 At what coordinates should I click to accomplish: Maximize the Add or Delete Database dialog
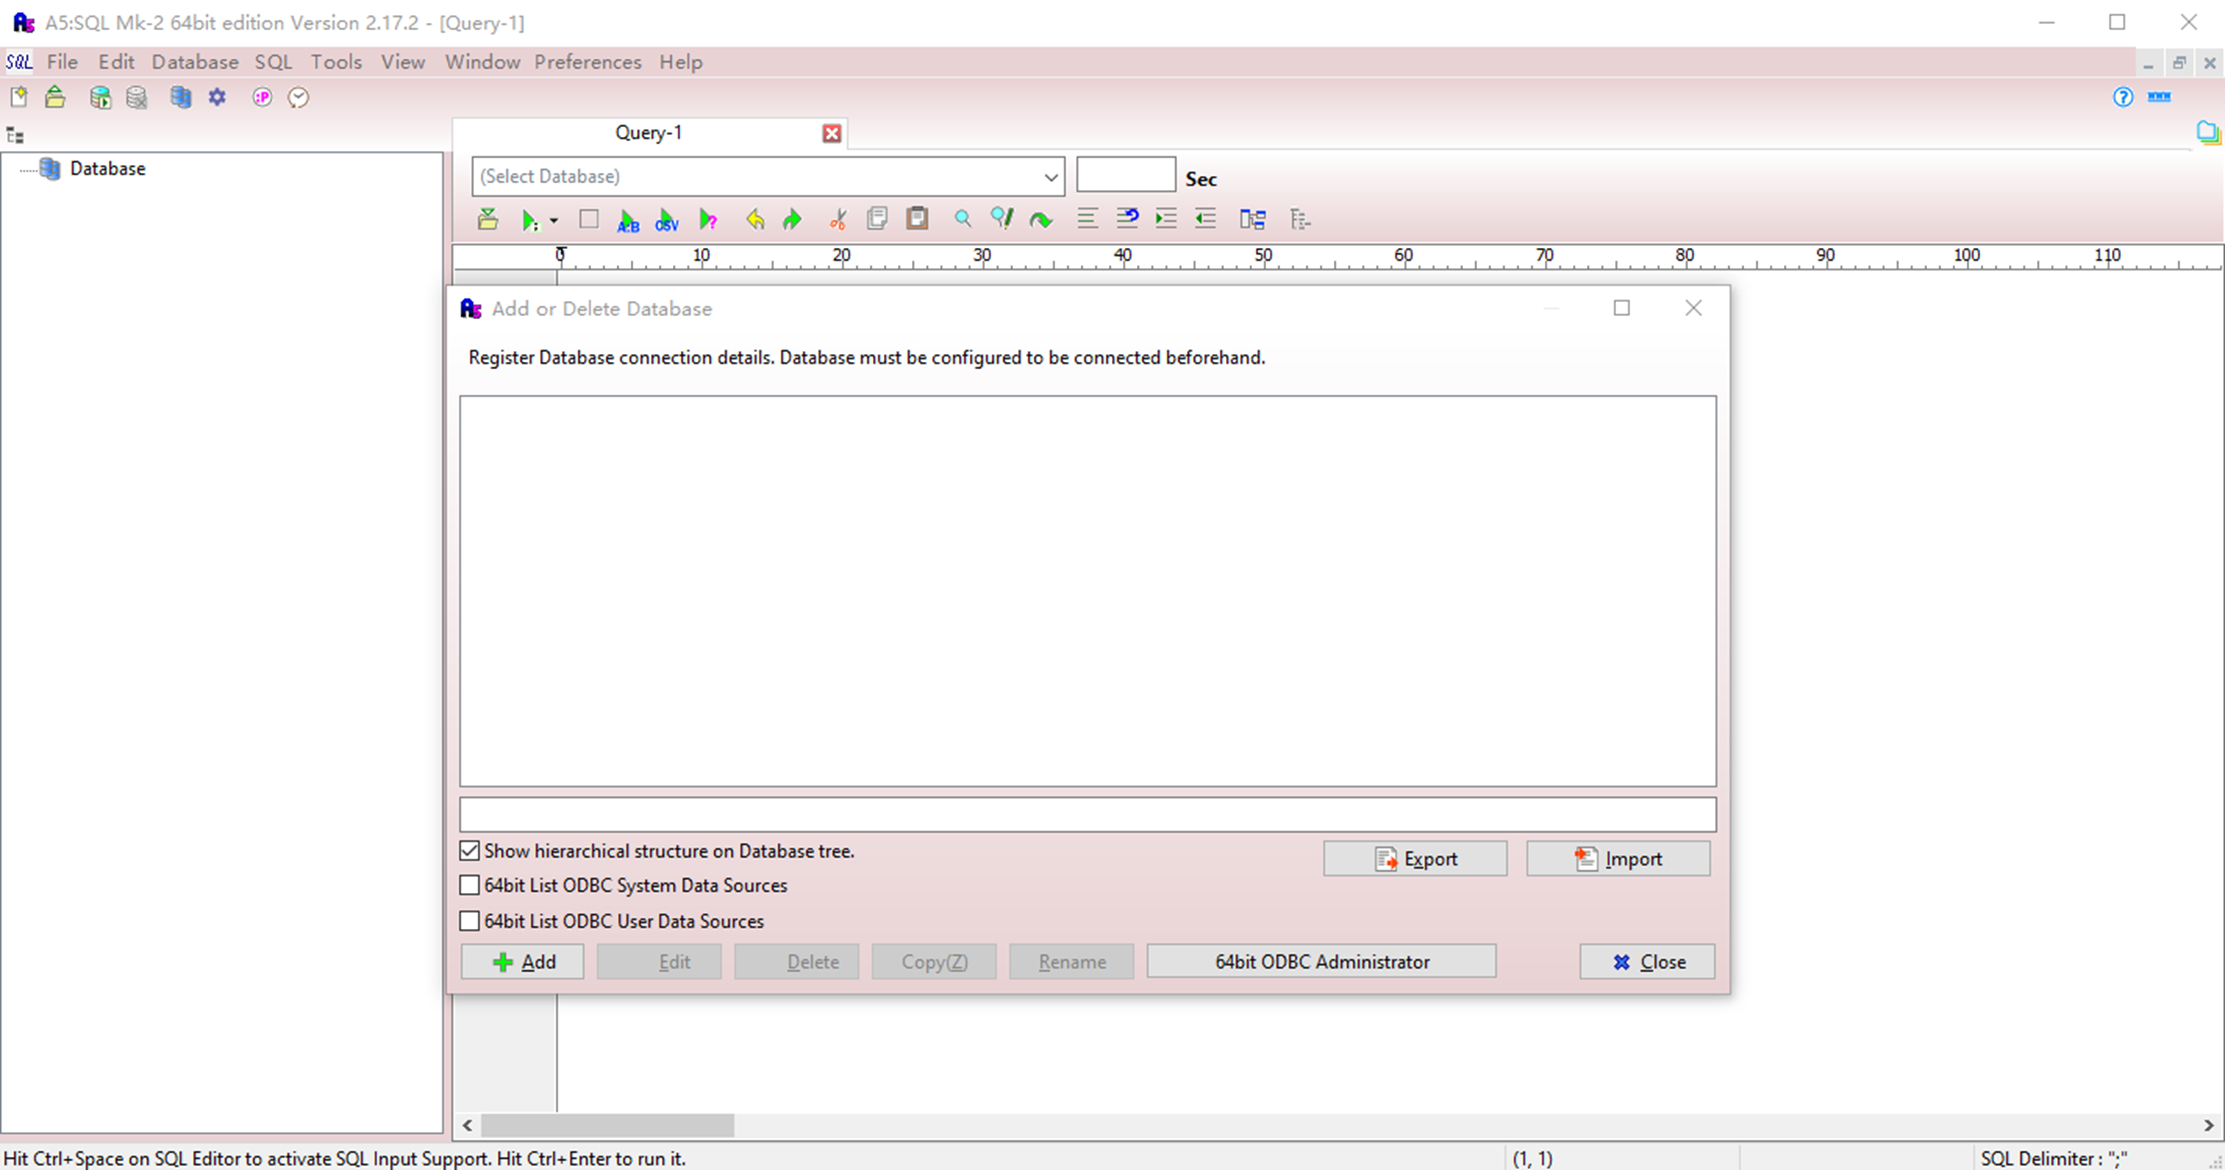[1622, 308]
